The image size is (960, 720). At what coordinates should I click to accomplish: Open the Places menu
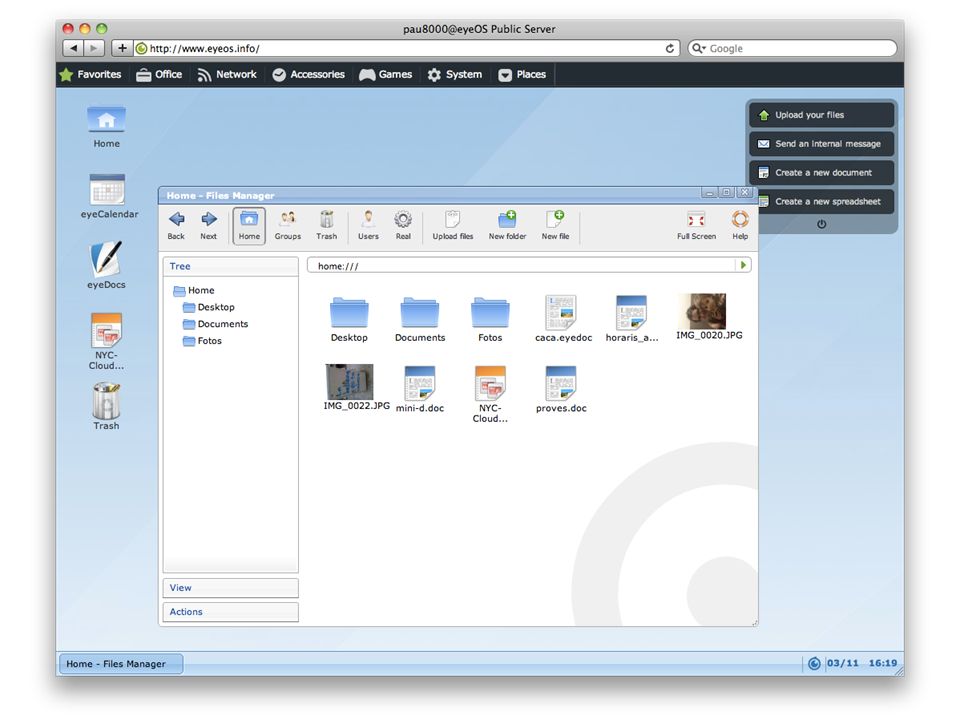[x=522, y=75]
